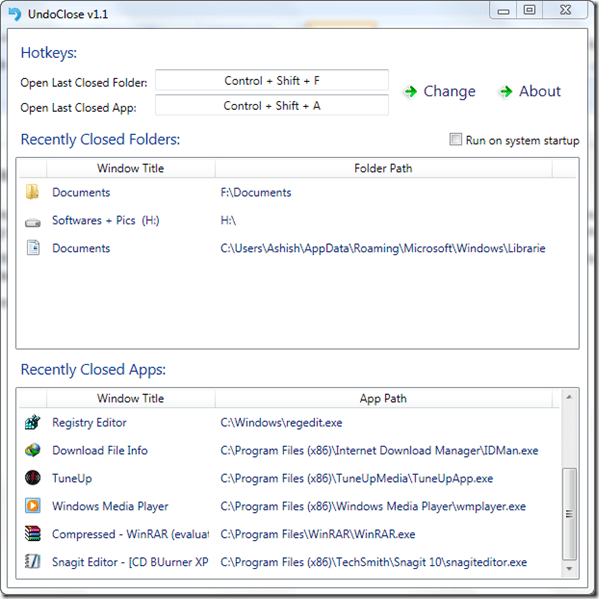Click the green arrow next to Change

[x=411, y=92]
